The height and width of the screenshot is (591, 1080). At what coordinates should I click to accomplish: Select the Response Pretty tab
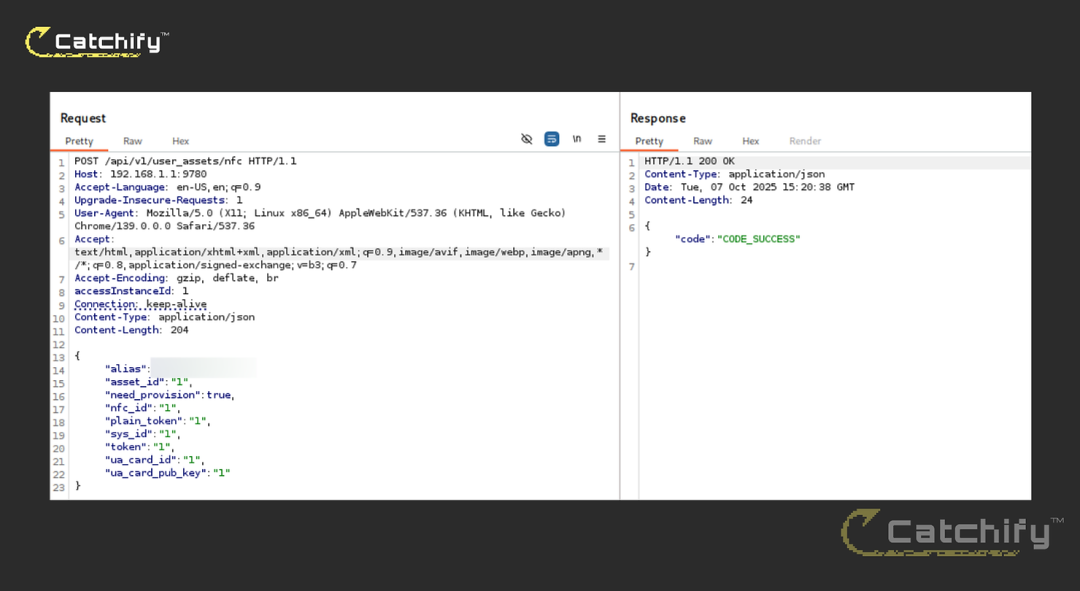(x=649, y=141)
